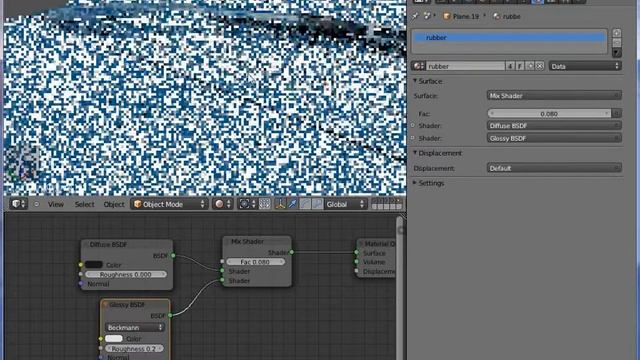Open the Glossy BSDF shader dropdown
Screen dimensions: 640x360
click(554, 138)
